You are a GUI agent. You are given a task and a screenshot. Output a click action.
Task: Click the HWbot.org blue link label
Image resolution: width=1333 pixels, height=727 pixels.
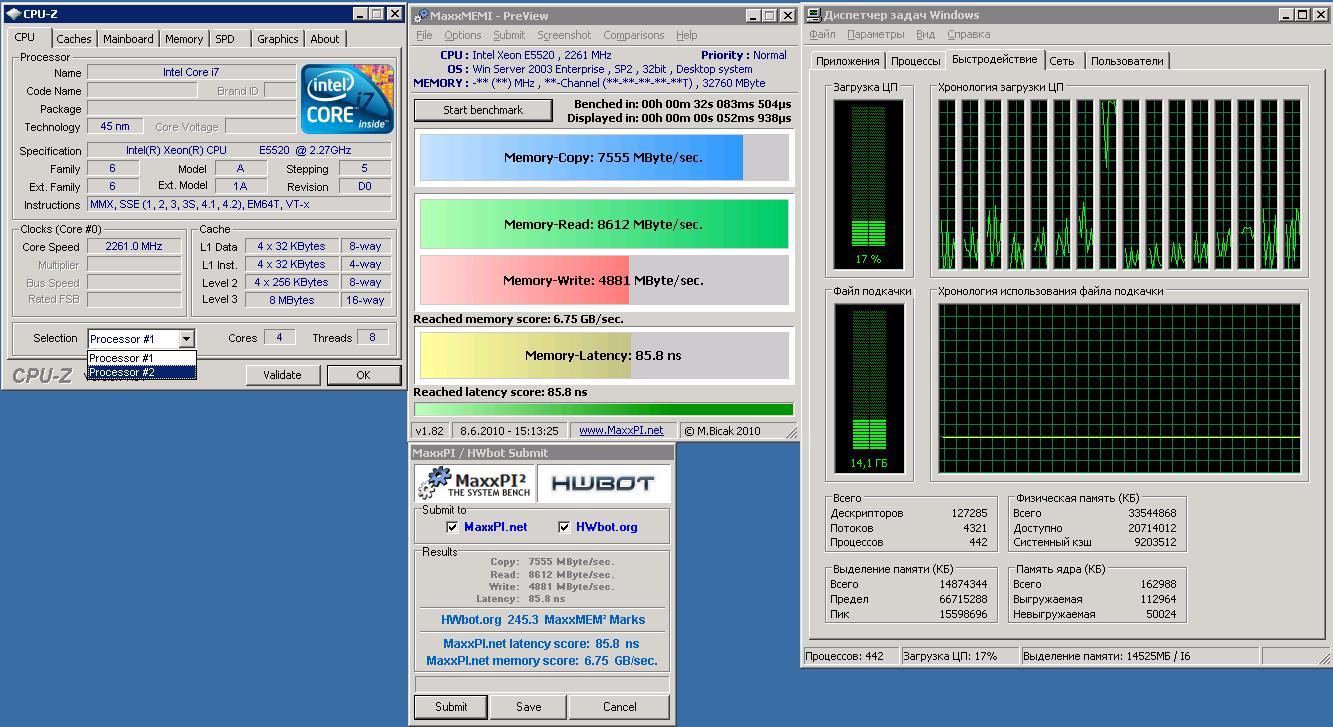coord(606,527)
